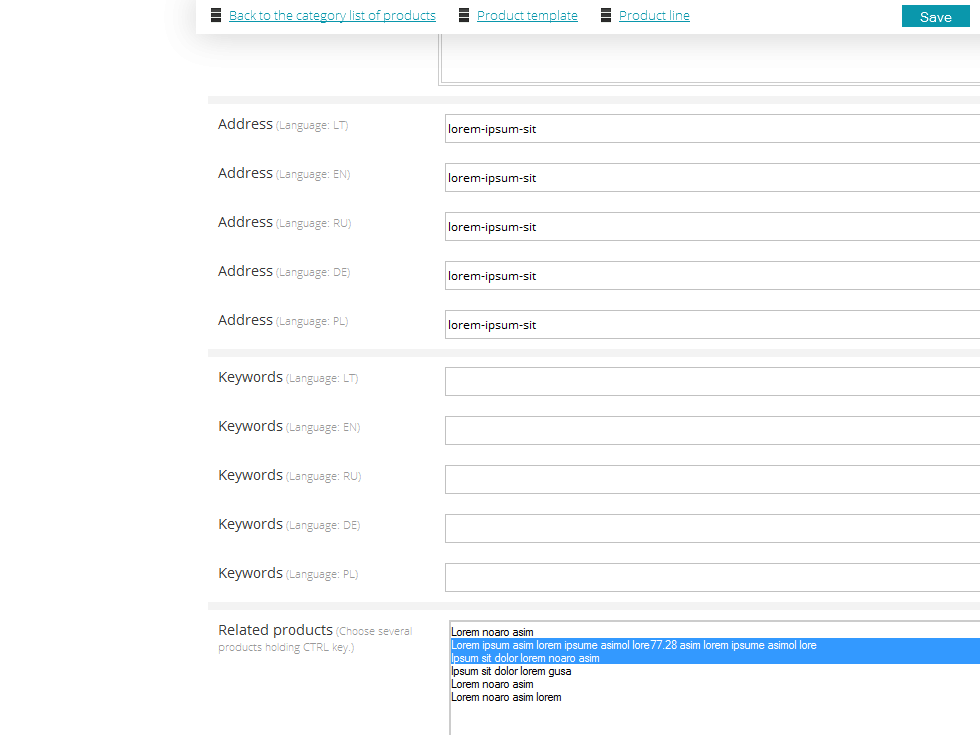Click the icon beside Product line
The image size is (980, 735).
(x=606, y=16)
